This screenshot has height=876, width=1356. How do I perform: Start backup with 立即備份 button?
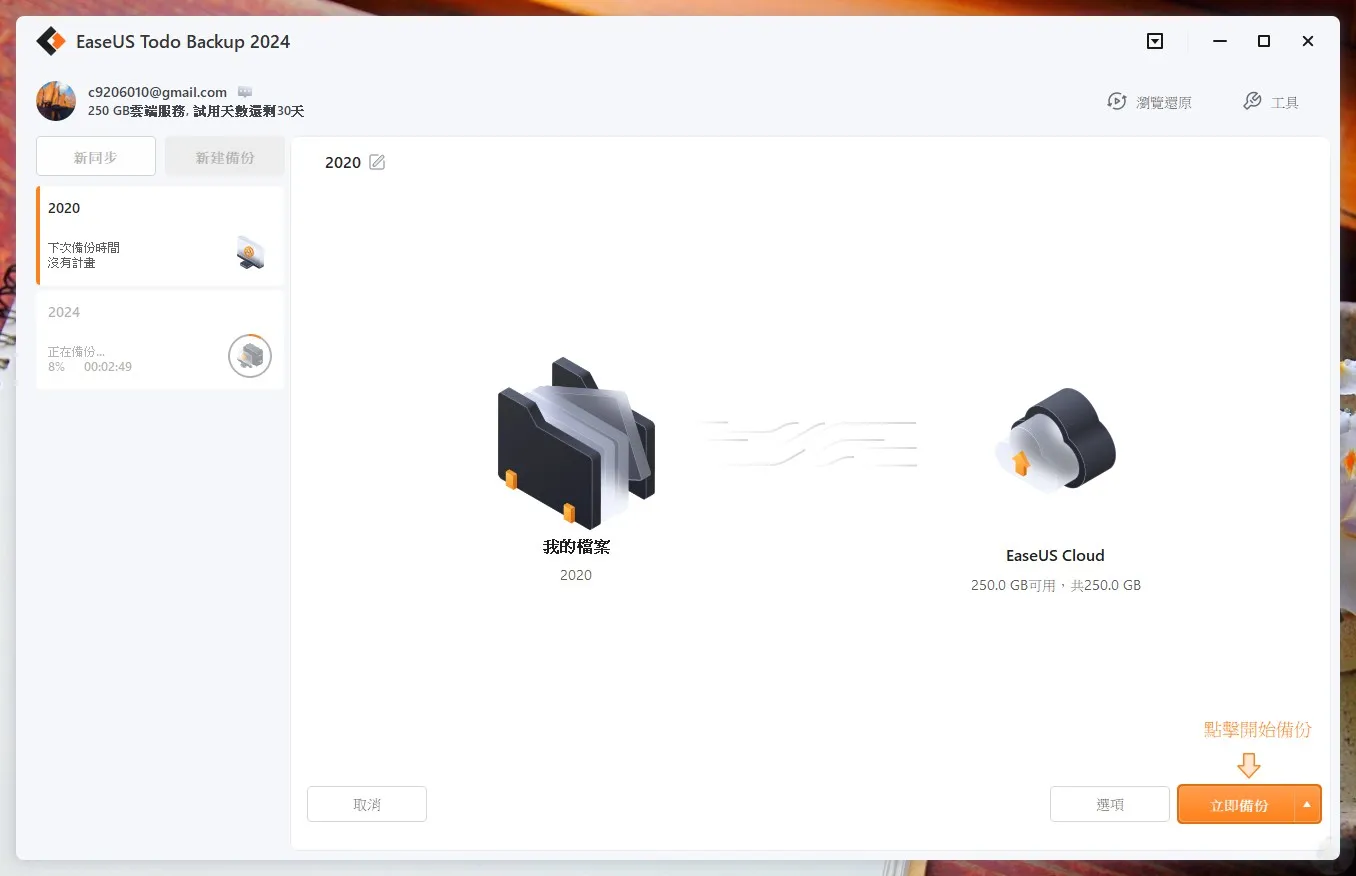[1236, 804]
